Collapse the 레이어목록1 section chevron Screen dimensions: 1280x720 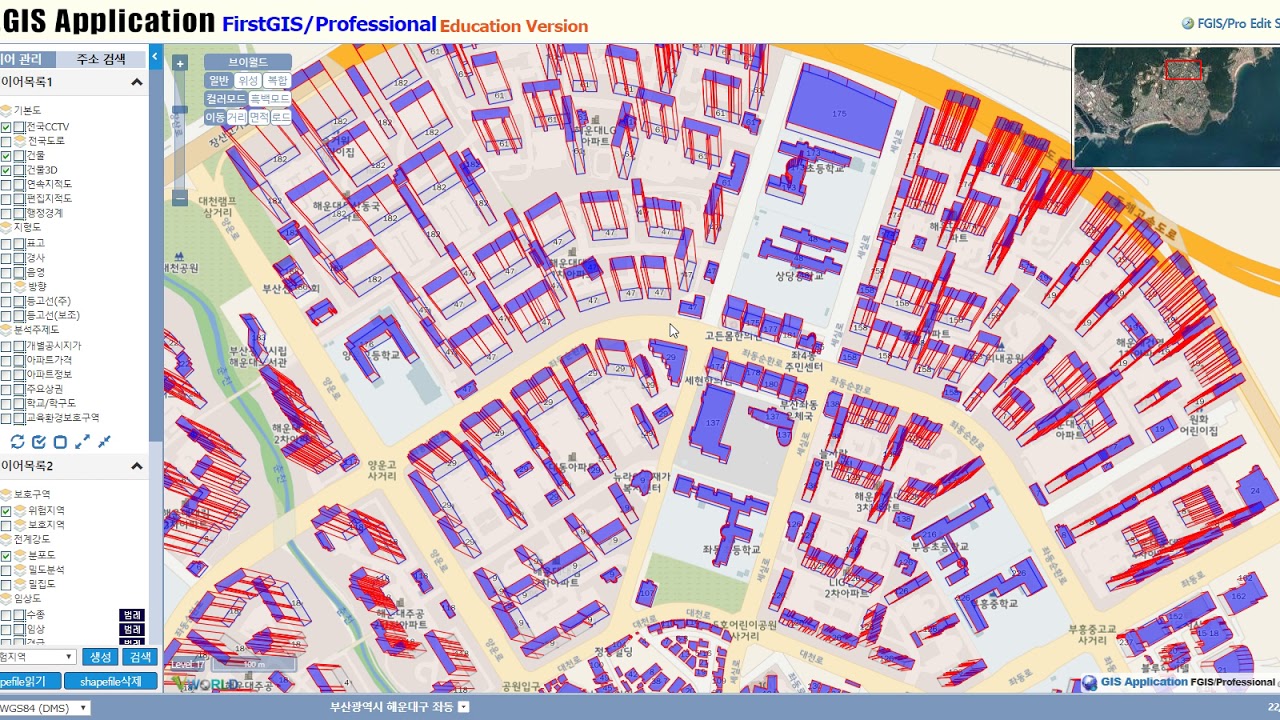click(137, 82)
